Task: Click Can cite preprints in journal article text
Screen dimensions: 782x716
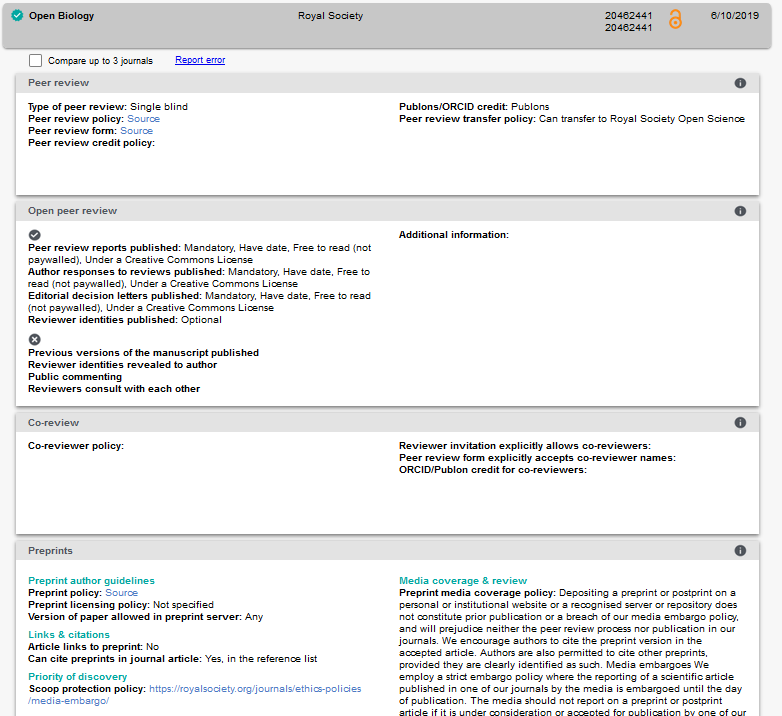Action: [x=173, y=659]
